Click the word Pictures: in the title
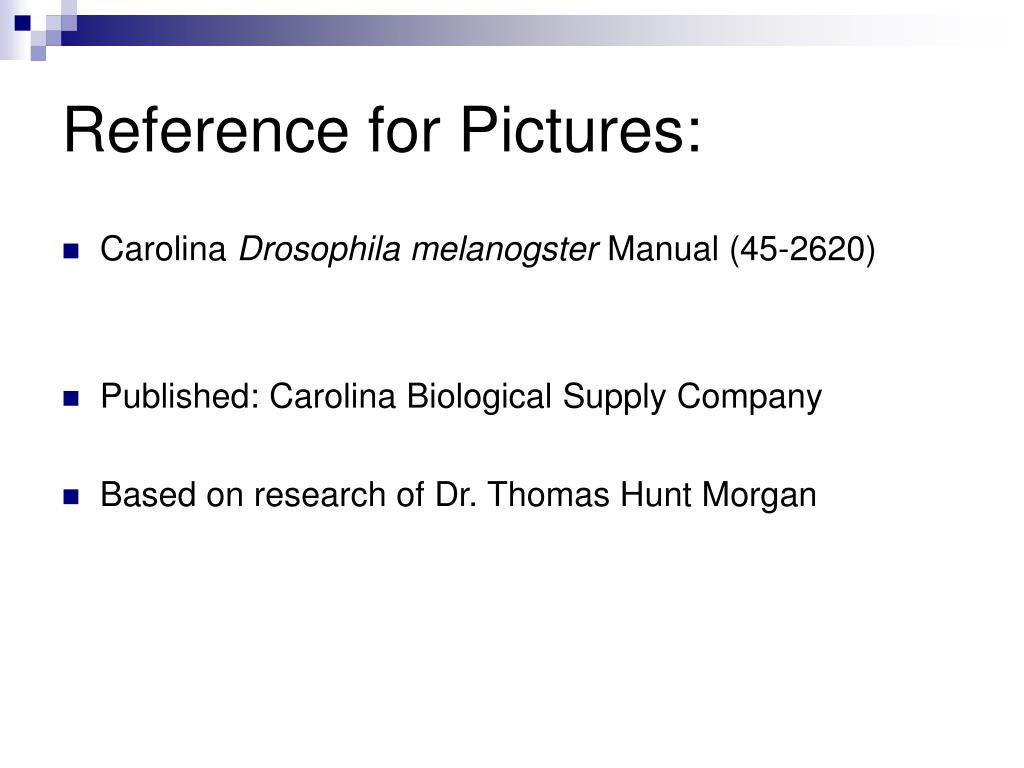 (581, 130)
